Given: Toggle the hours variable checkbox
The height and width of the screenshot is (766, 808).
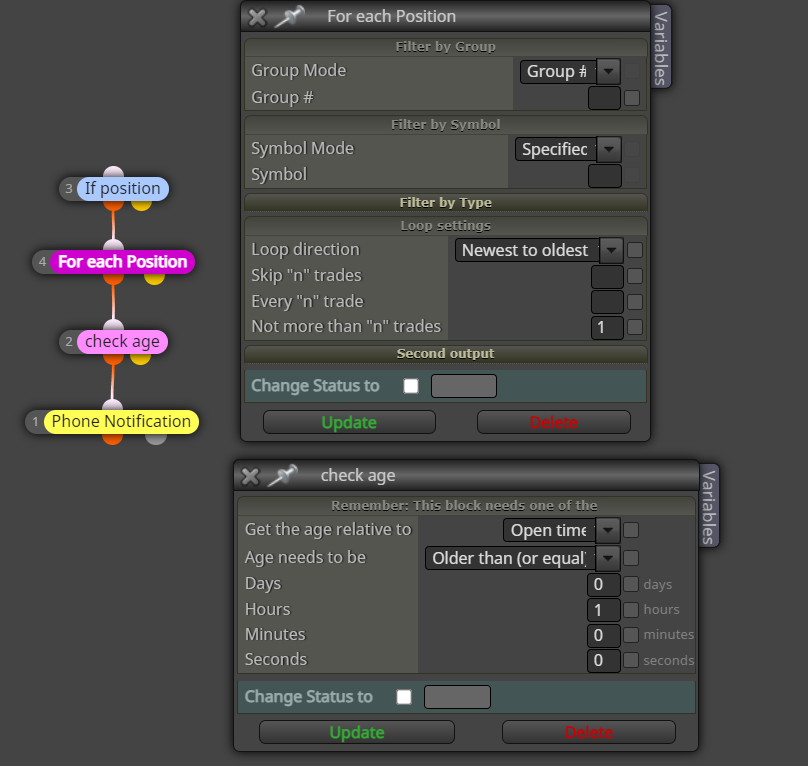Looking at the screenshot, I should (x=631, y=610).
